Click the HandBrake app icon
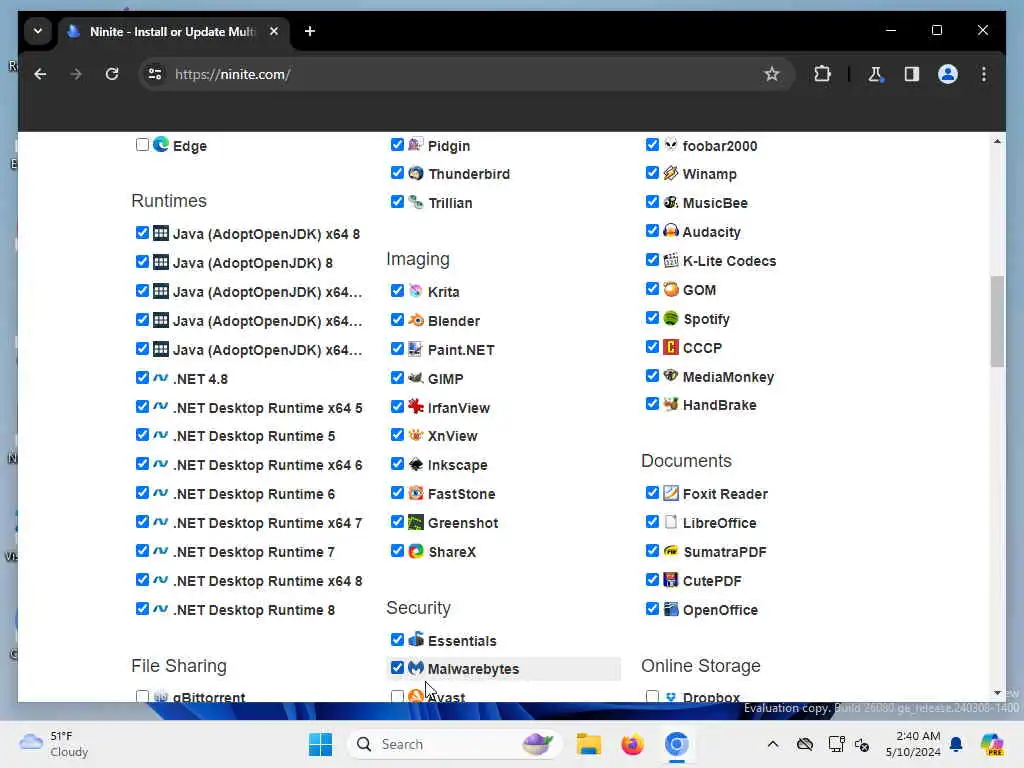1024x768 pixels. (671, 404)
